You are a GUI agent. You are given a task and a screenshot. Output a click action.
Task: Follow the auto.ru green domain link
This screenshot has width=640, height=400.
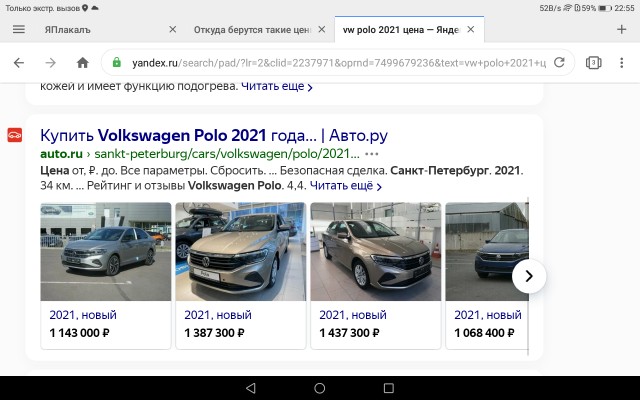click(x=61, y=154)
